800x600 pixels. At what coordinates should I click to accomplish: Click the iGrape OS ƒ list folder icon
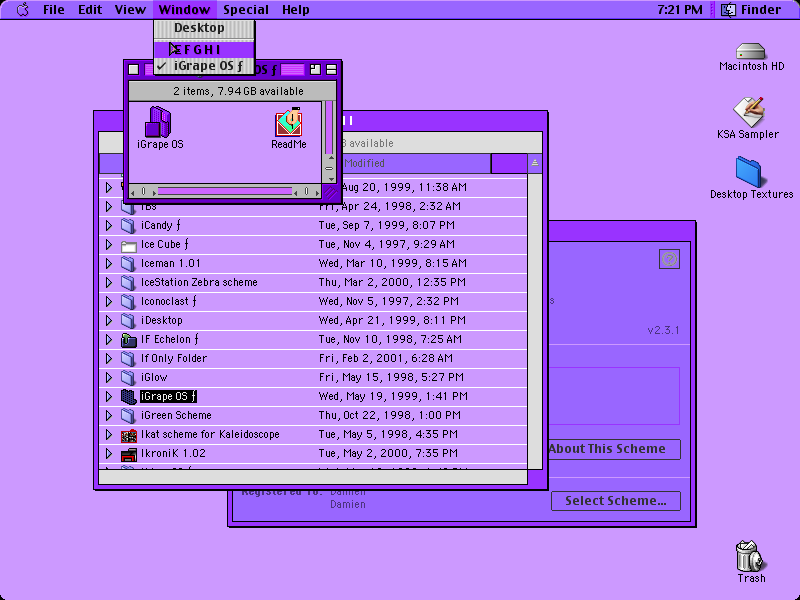pyautogui.click(x=128, y=396)
